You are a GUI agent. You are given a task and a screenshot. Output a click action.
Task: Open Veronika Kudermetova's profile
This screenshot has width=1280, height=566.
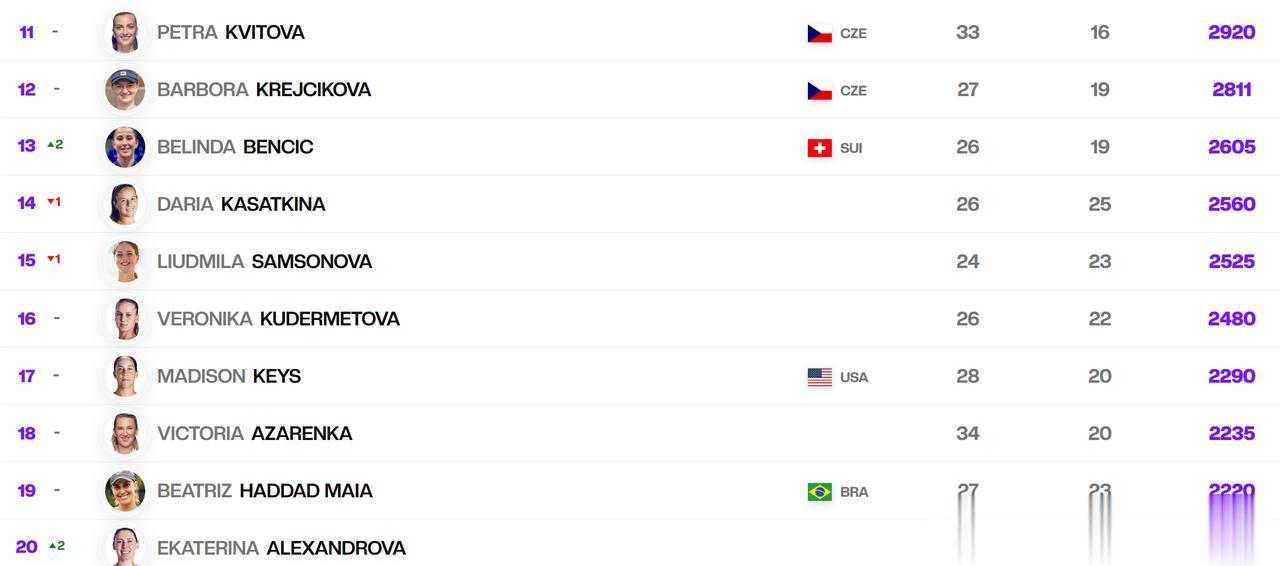click(278, 319)
